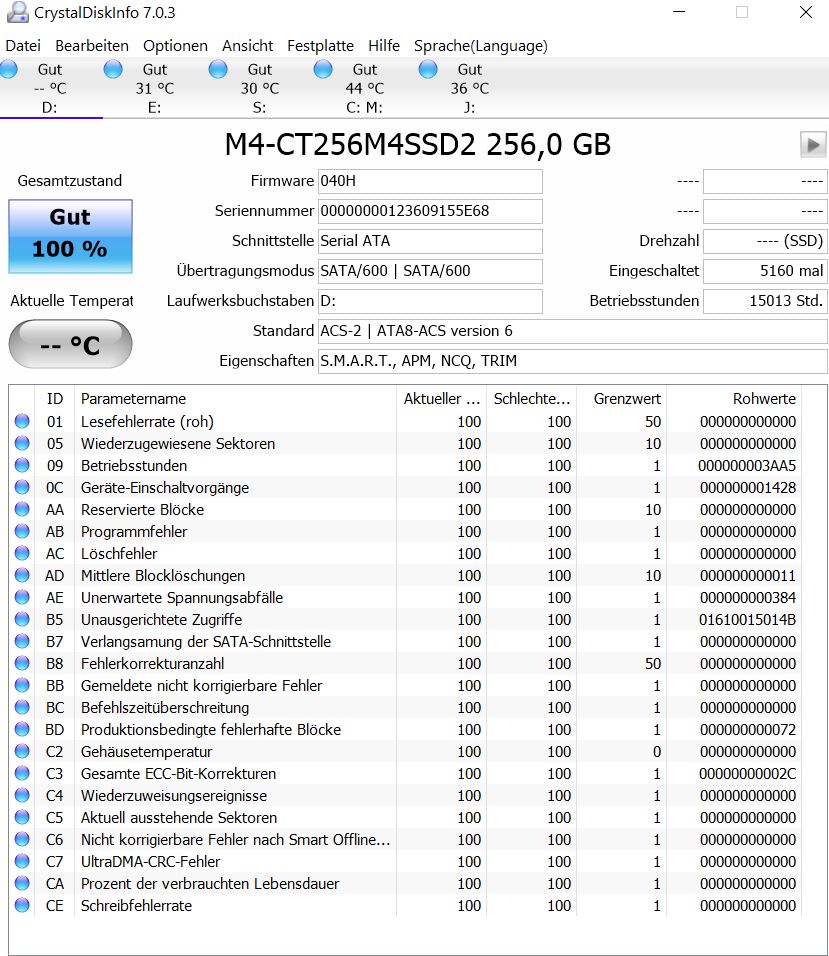Select the S: drive tab at 30 °C
829x956 pixels.
(x=260, y=88)
